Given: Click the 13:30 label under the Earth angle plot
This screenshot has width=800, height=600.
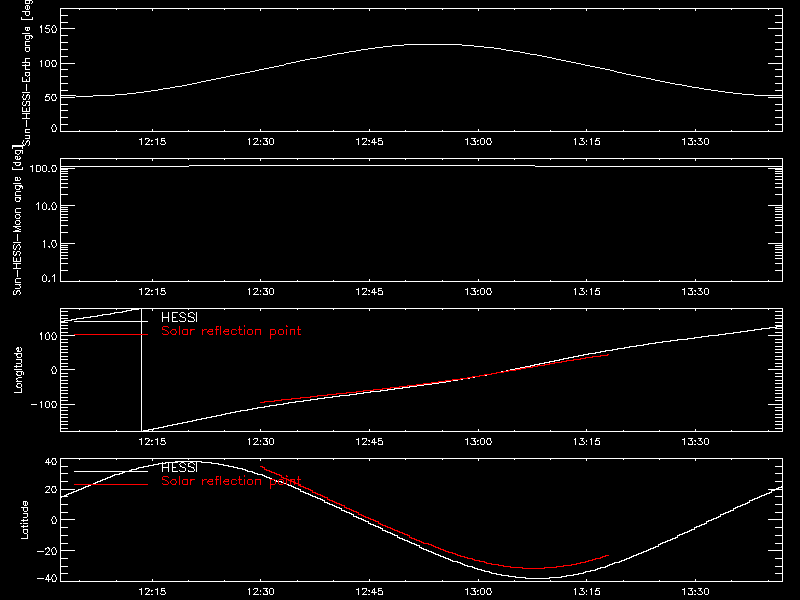Looking at the screenshot, I should coord(695,141).
